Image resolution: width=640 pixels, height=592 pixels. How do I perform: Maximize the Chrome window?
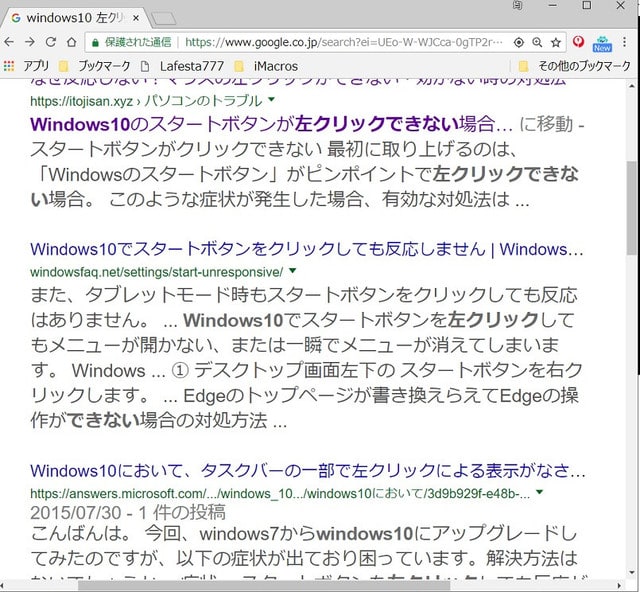[587, 5]
